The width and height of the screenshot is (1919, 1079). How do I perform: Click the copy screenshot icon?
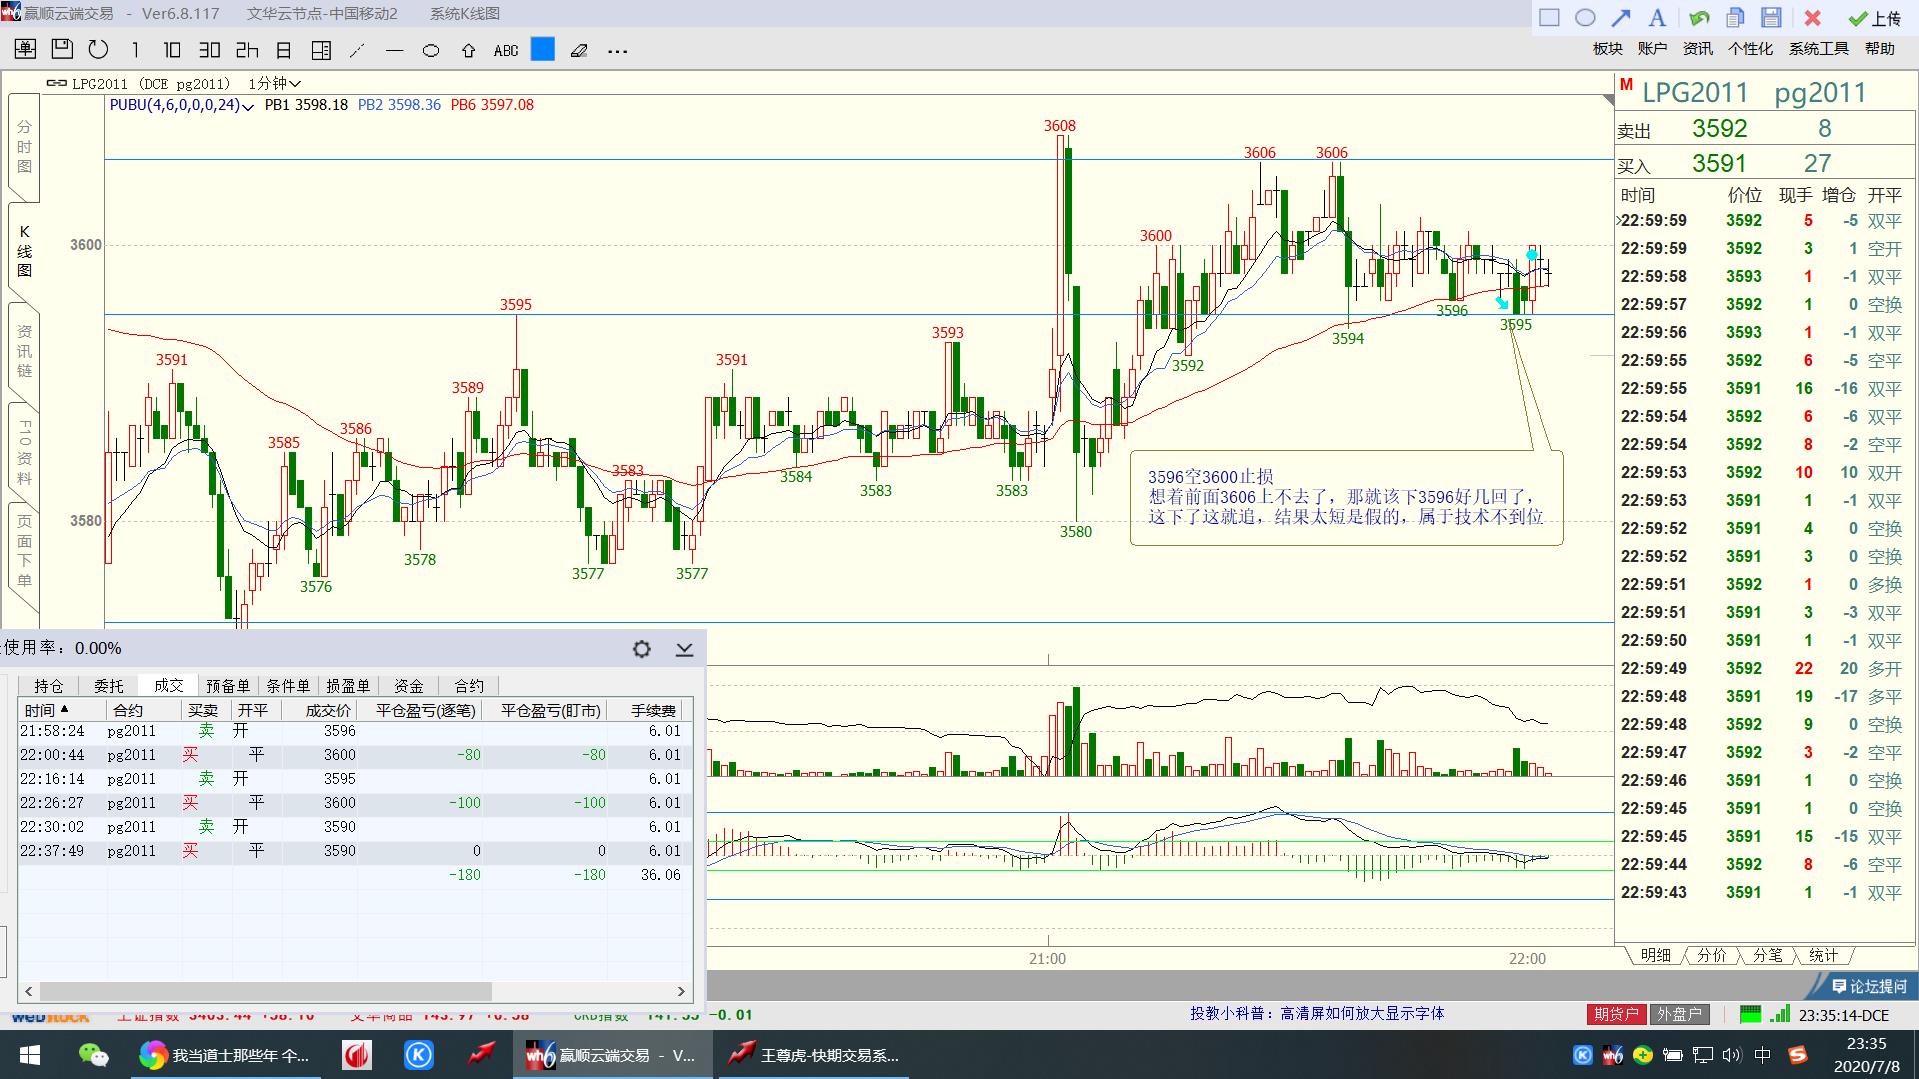(1735, 17)
